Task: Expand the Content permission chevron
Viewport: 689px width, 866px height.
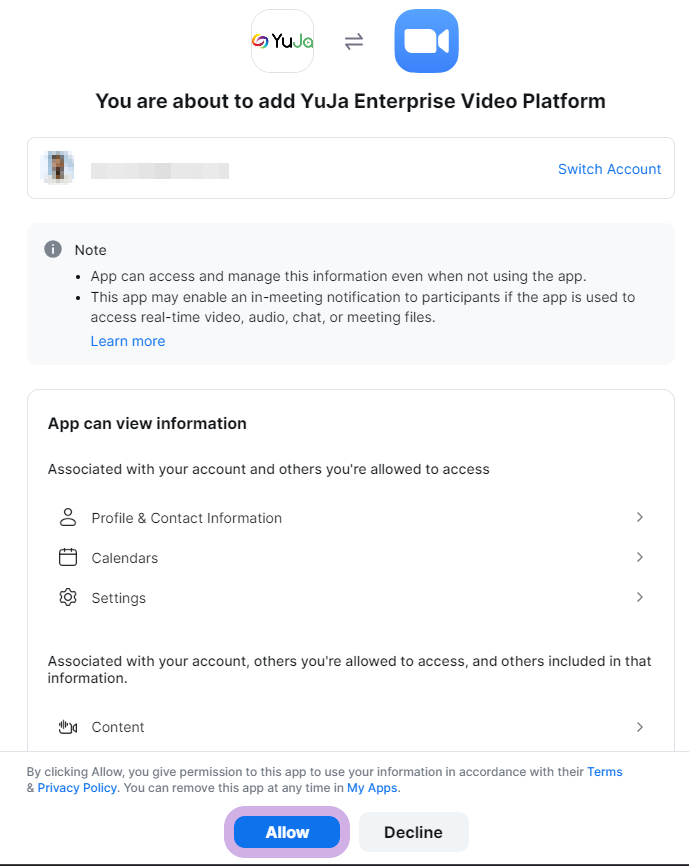Action: click(x=640, y=727)
